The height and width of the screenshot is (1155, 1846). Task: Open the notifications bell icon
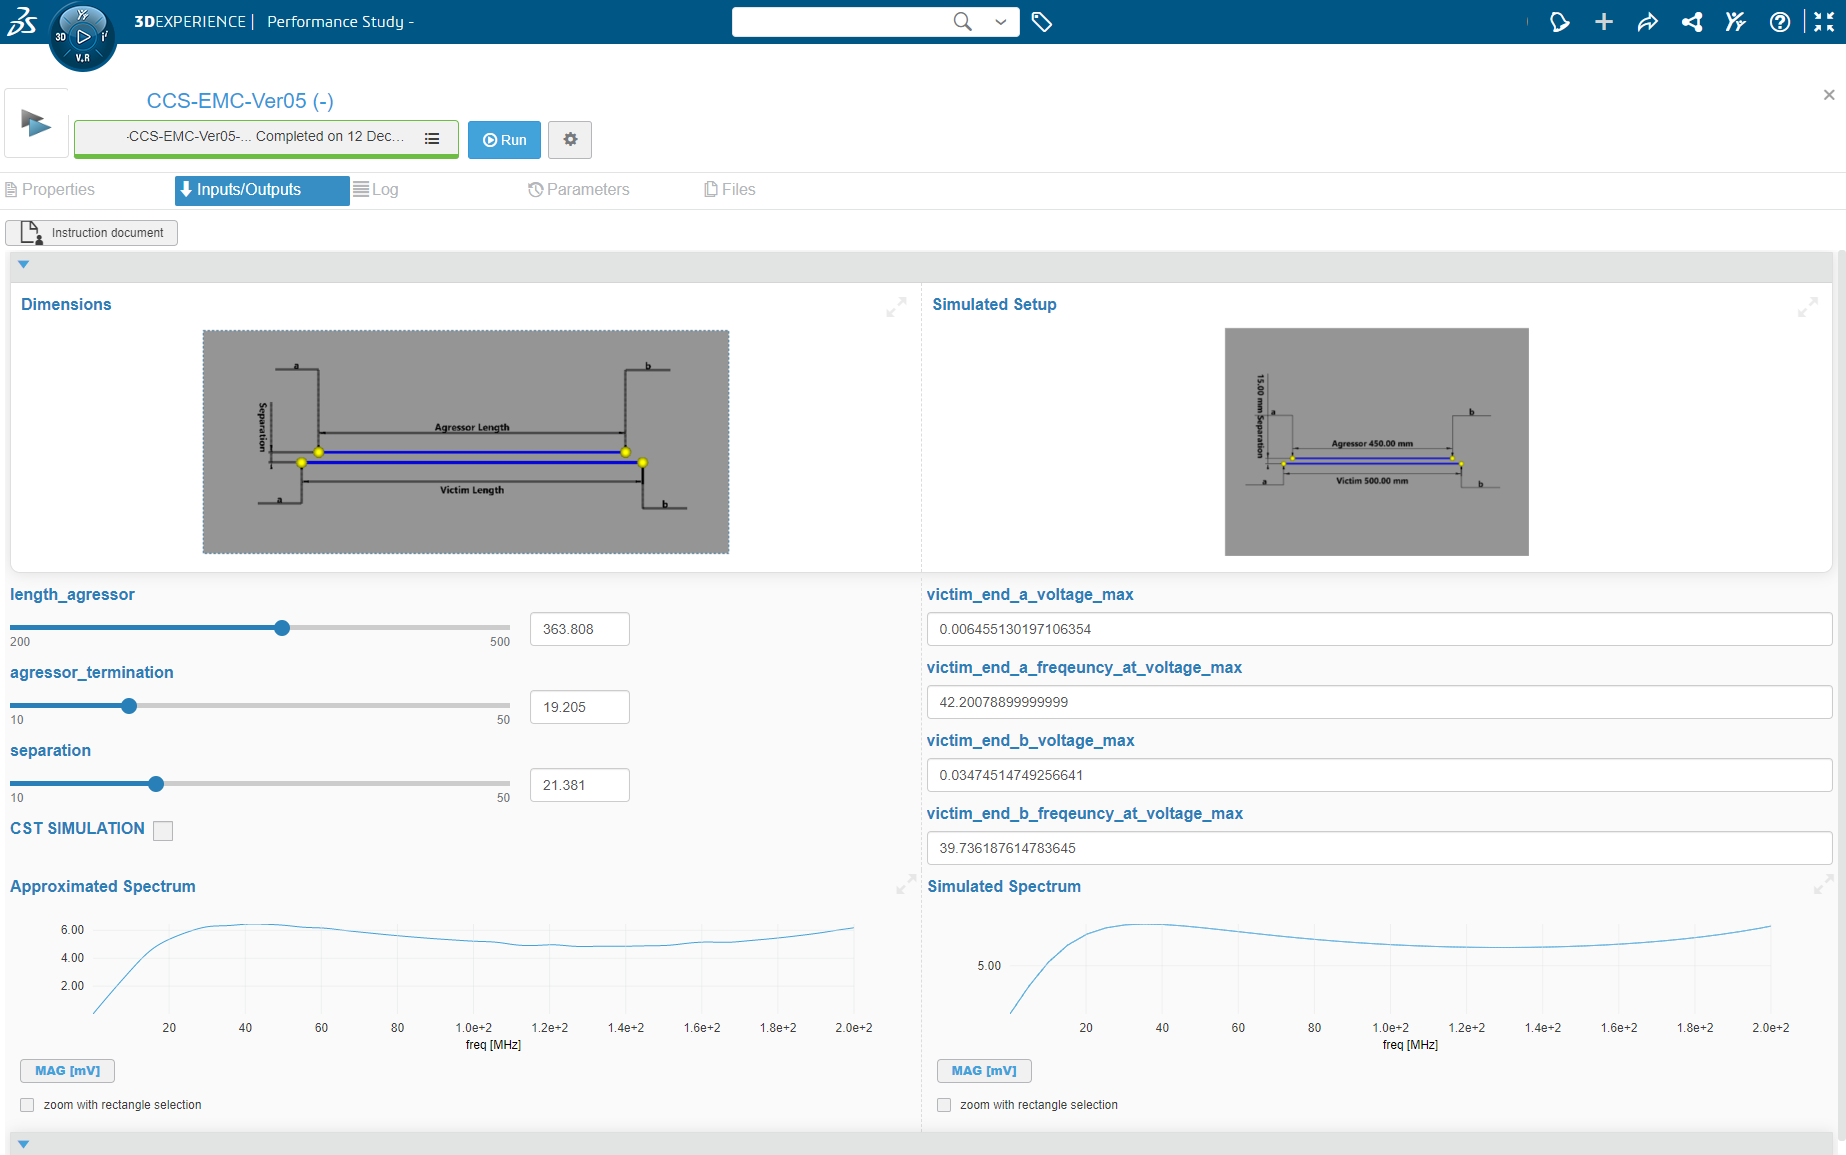(x=1560, y=21)
